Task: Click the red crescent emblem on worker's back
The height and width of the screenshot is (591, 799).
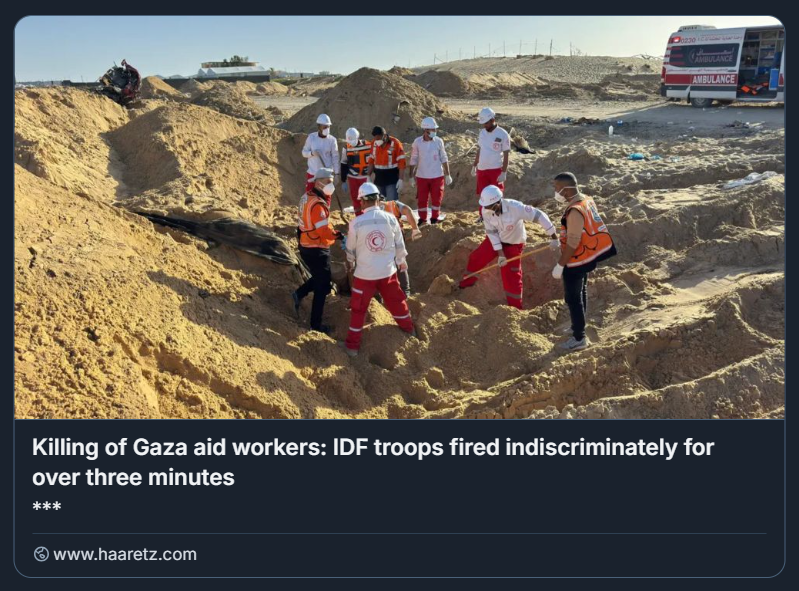Action: (x=376, y=240)
